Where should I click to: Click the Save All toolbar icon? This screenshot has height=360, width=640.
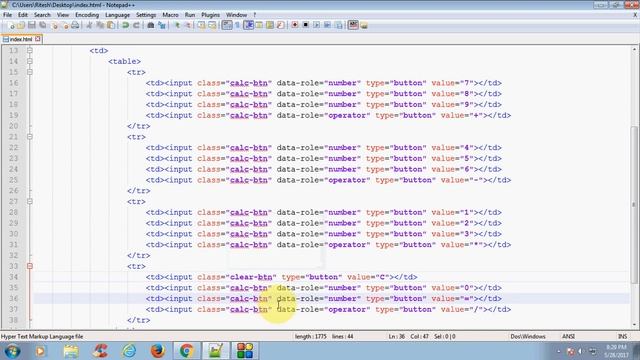(42, 25)
